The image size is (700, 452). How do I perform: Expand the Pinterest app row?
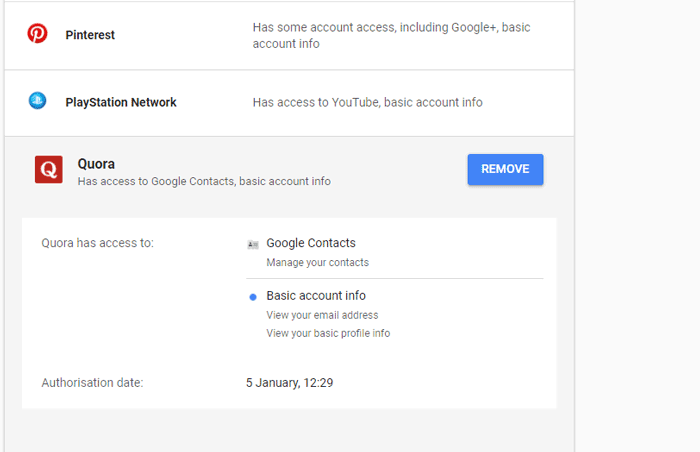[x=289, y=35]
